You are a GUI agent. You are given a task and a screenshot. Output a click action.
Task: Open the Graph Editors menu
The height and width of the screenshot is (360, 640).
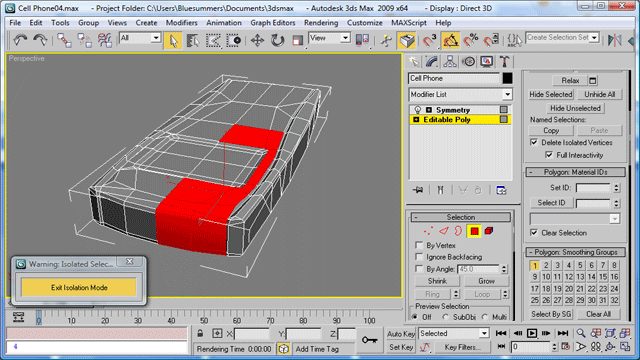pyautogui.click(x=273, y=23)
